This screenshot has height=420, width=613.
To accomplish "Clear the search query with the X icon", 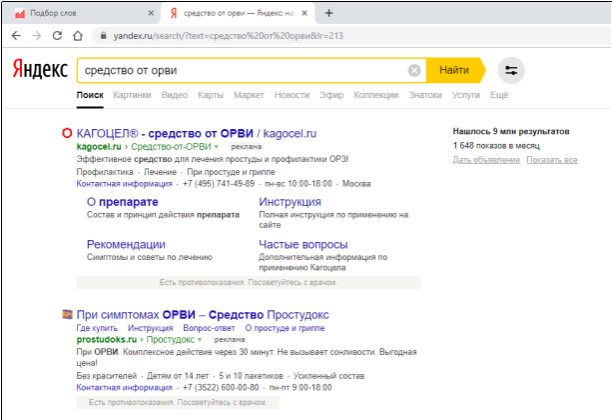I will [x=414, y=70].
